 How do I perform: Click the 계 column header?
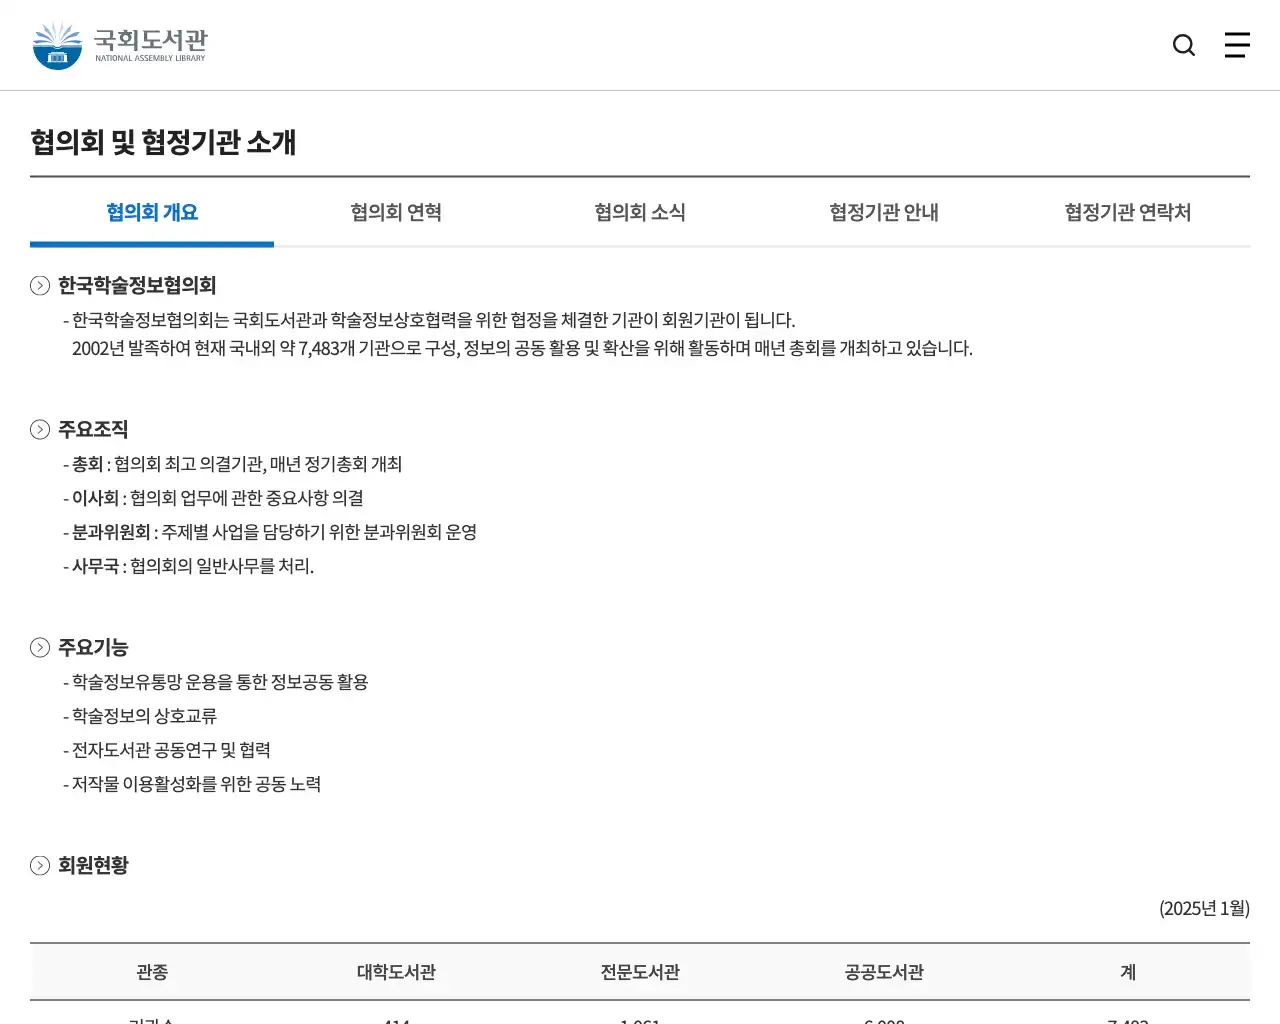[x=1127, y=971]
